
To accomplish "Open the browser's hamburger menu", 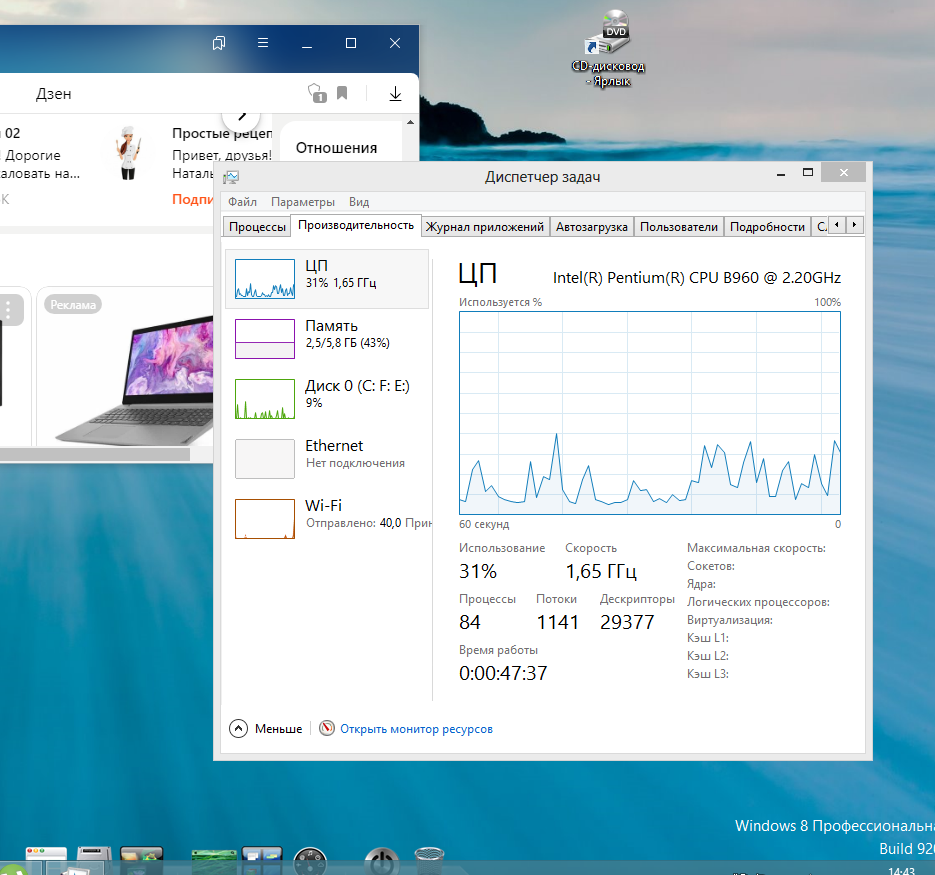I will pos(263,43).
